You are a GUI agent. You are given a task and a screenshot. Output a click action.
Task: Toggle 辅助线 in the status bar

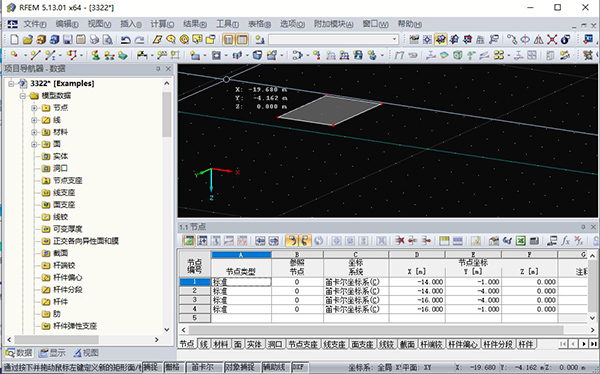(x=276, y=367)
